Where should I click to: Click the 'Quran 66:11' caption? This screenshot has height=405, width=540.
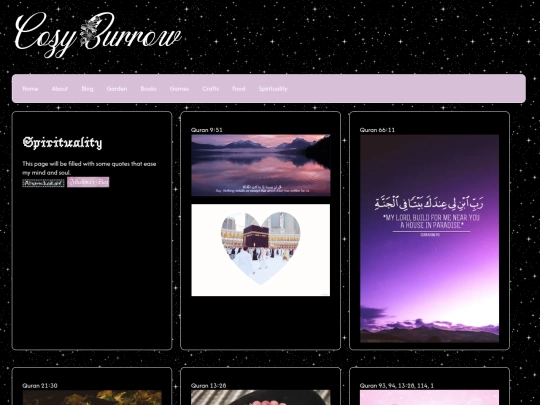coord(377,130)
